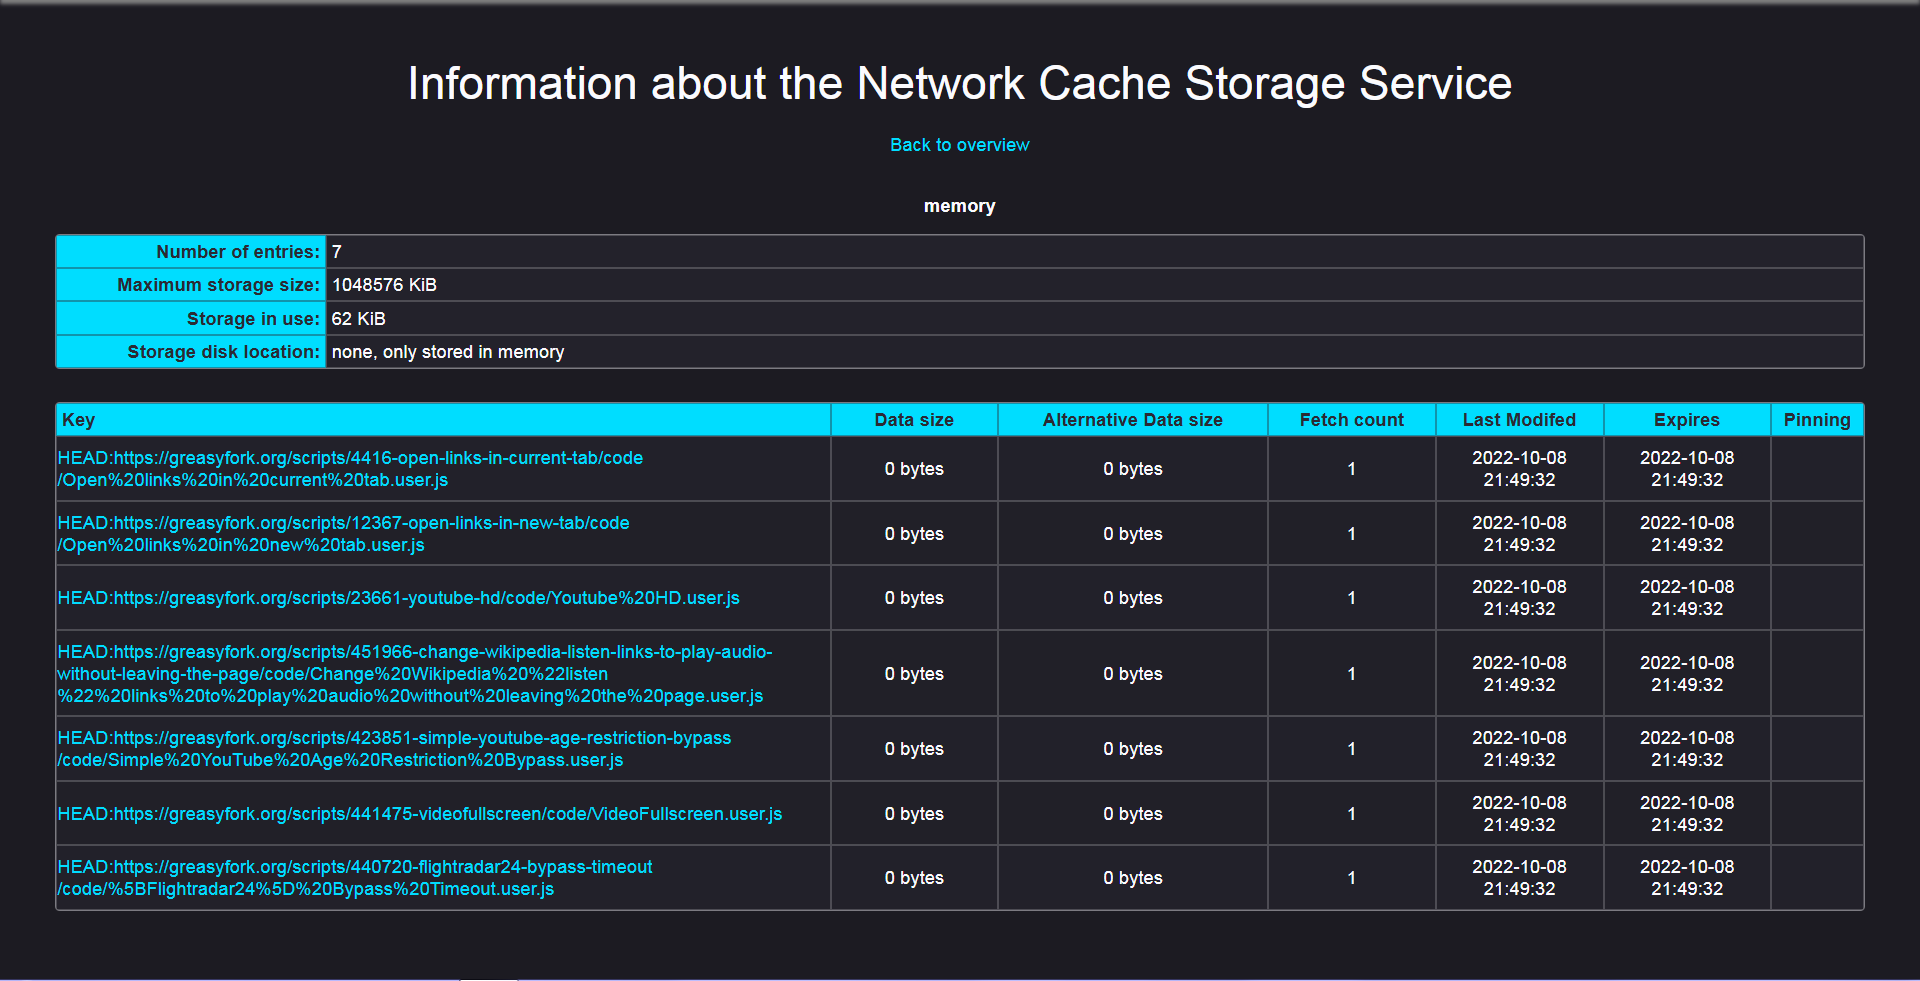
Task: Select the 'none, only stored in memory' text
Action: [x=448, y=352]
